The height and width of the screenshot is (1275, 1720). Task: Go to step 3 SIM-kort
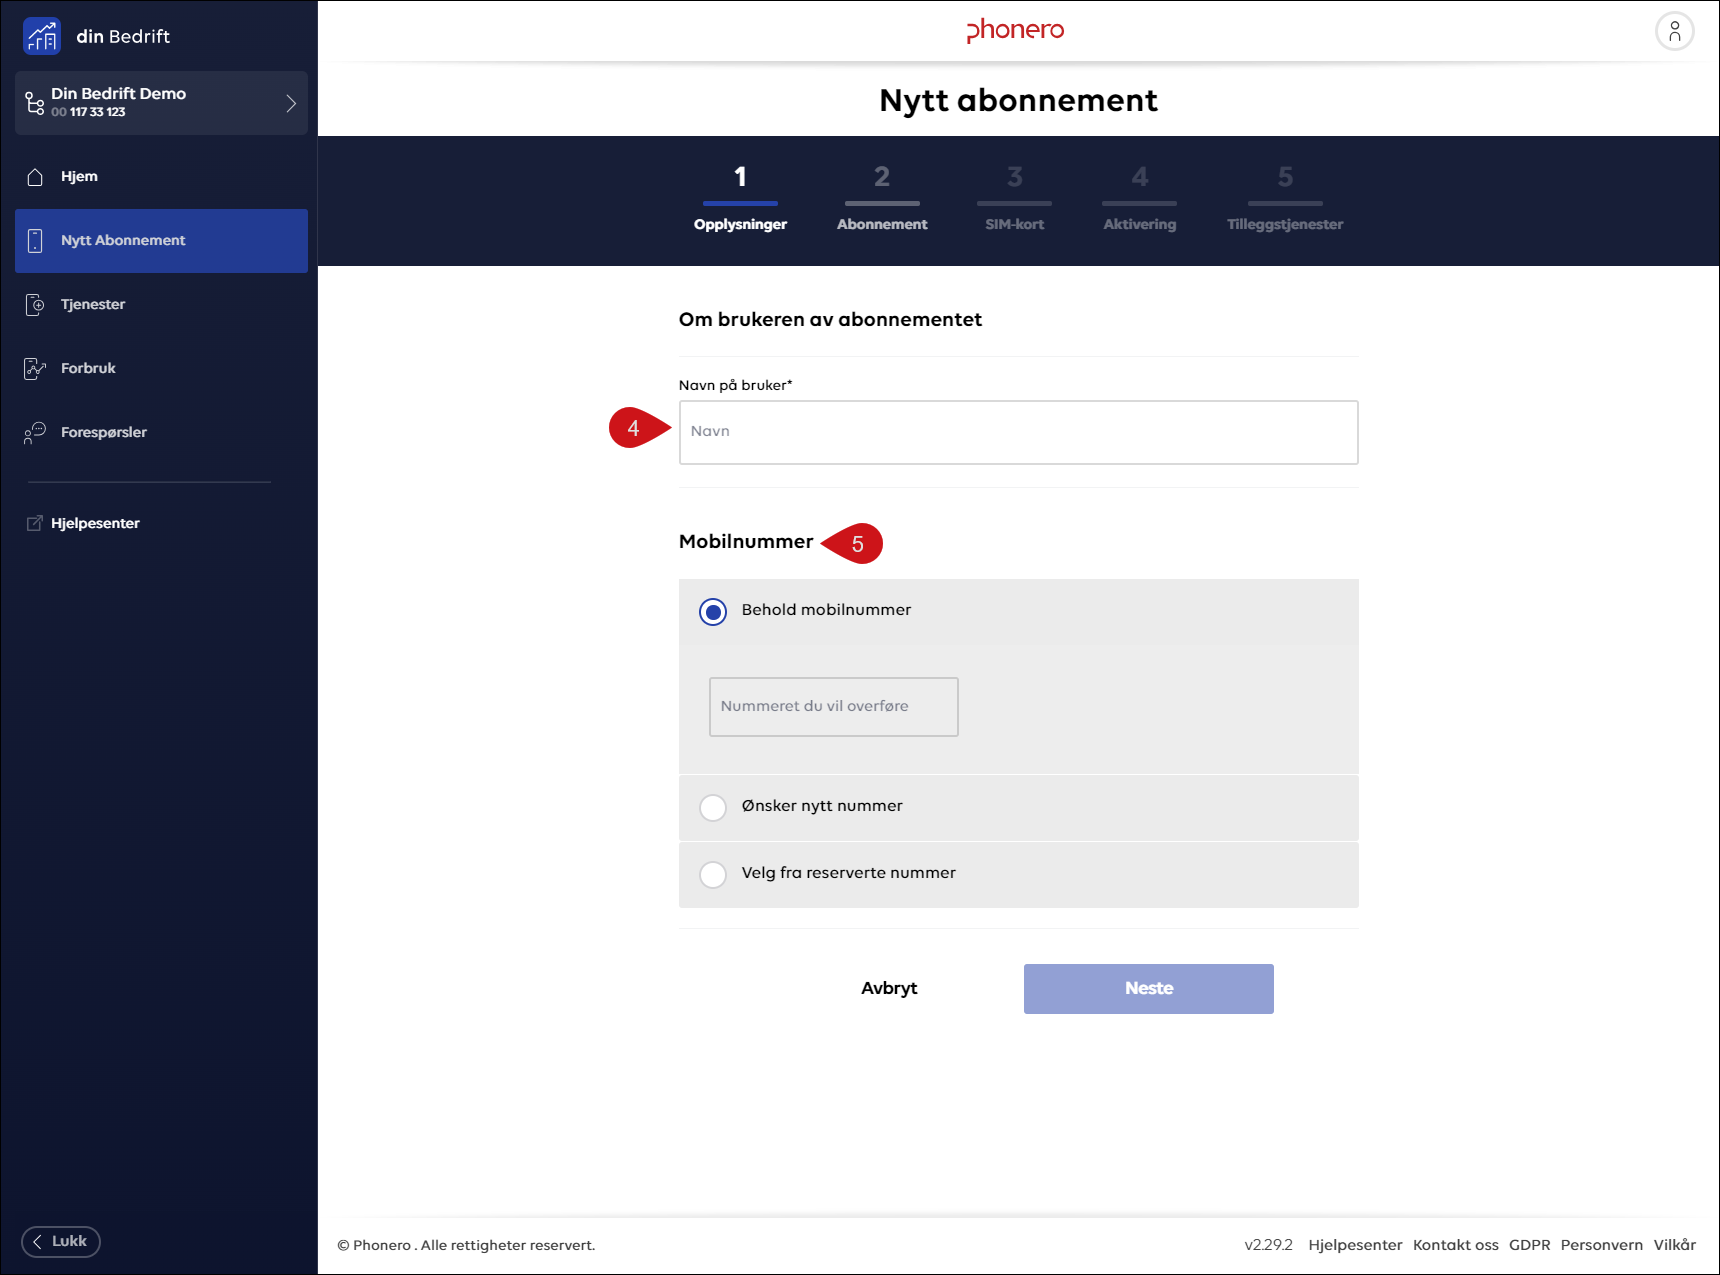[1014, 199]
